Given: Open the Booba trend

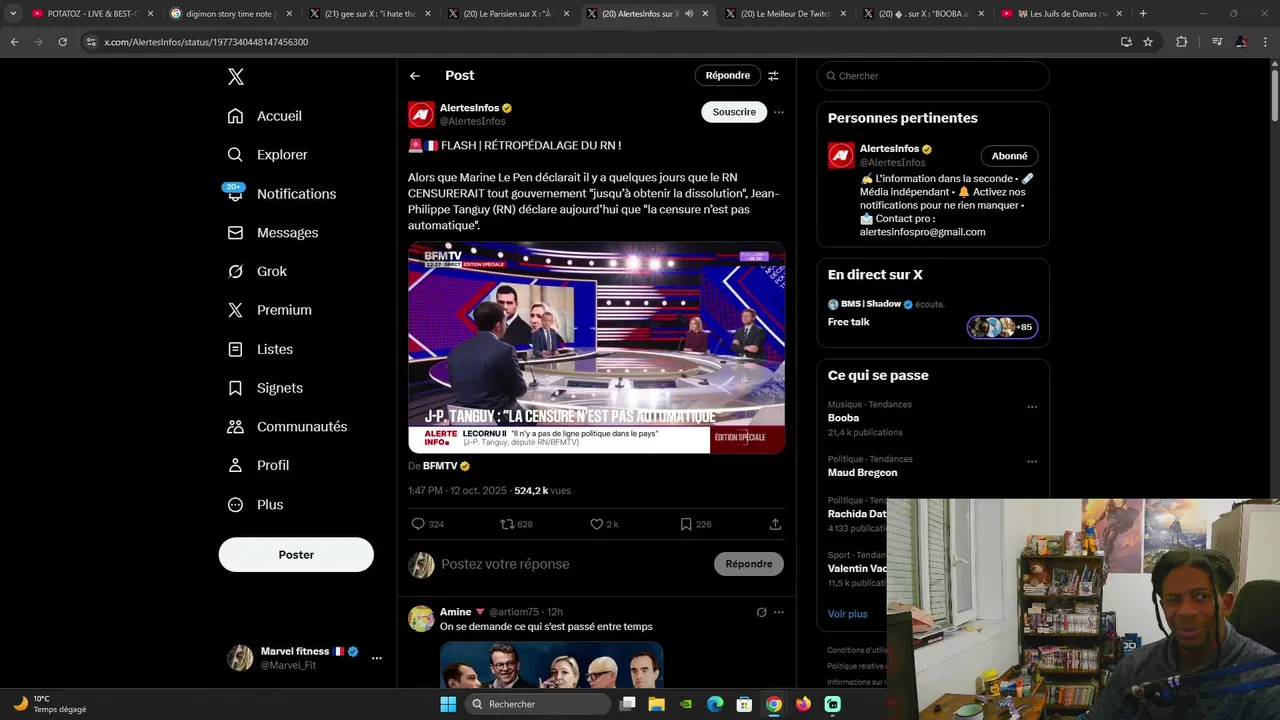Looking at the screenshot, I should [x=843, y=418].
